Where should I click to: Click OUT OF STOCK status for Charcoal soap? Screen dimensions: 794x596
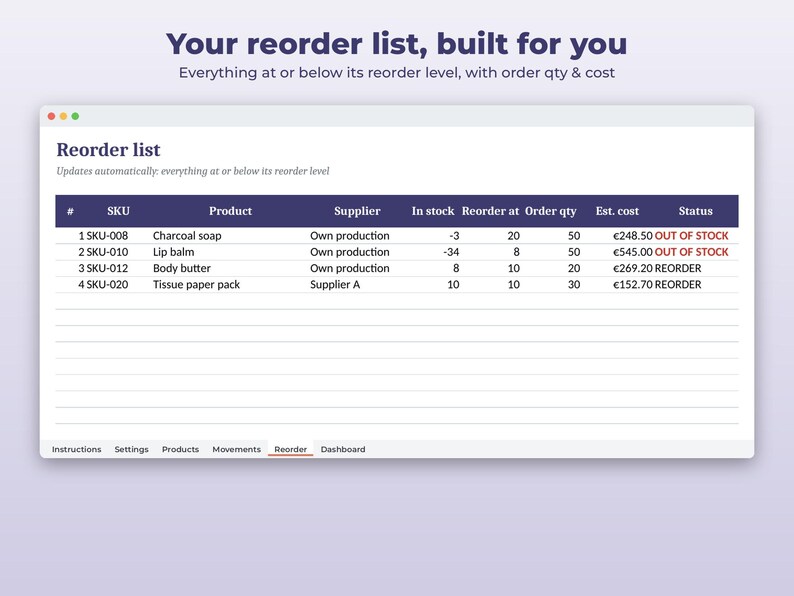691,235
